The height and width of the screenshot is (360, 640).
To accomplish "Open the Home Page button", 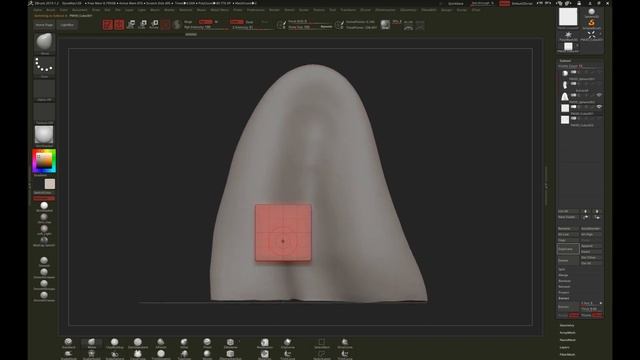I will pyautogui.click(x=44, y=25).
